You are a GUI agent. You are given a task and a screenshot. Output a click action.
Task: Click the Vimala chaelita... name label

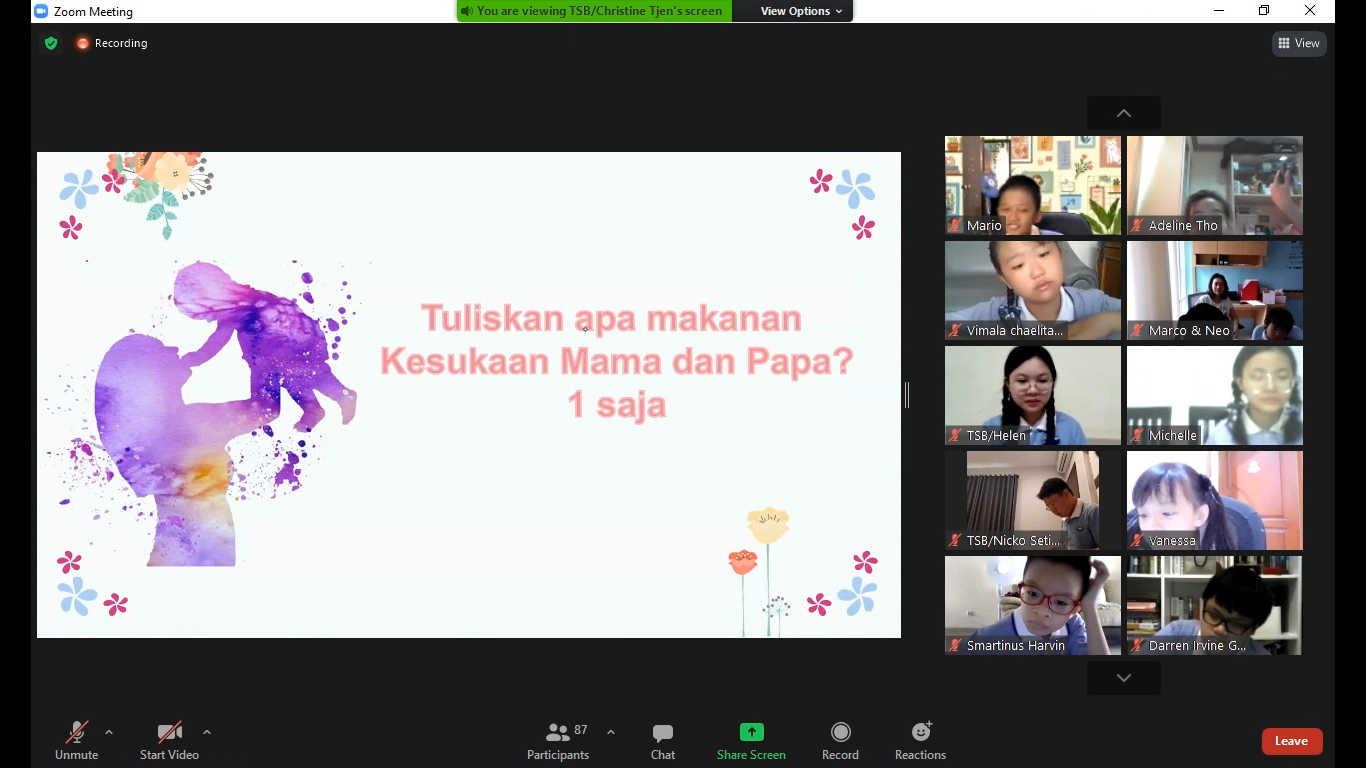point(1015,330)
